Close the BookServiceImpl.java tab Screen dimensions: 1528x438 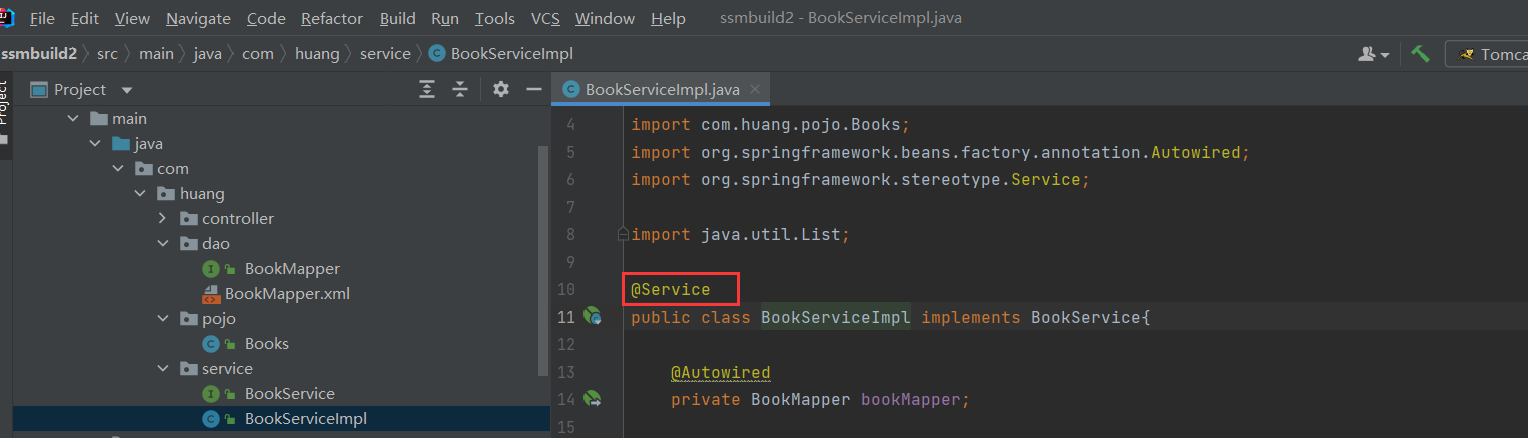pos(755,89)
